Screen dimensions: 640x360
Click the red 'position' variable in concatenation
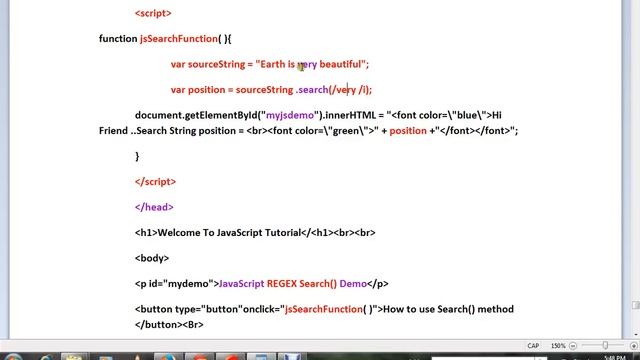click(408, 131)
